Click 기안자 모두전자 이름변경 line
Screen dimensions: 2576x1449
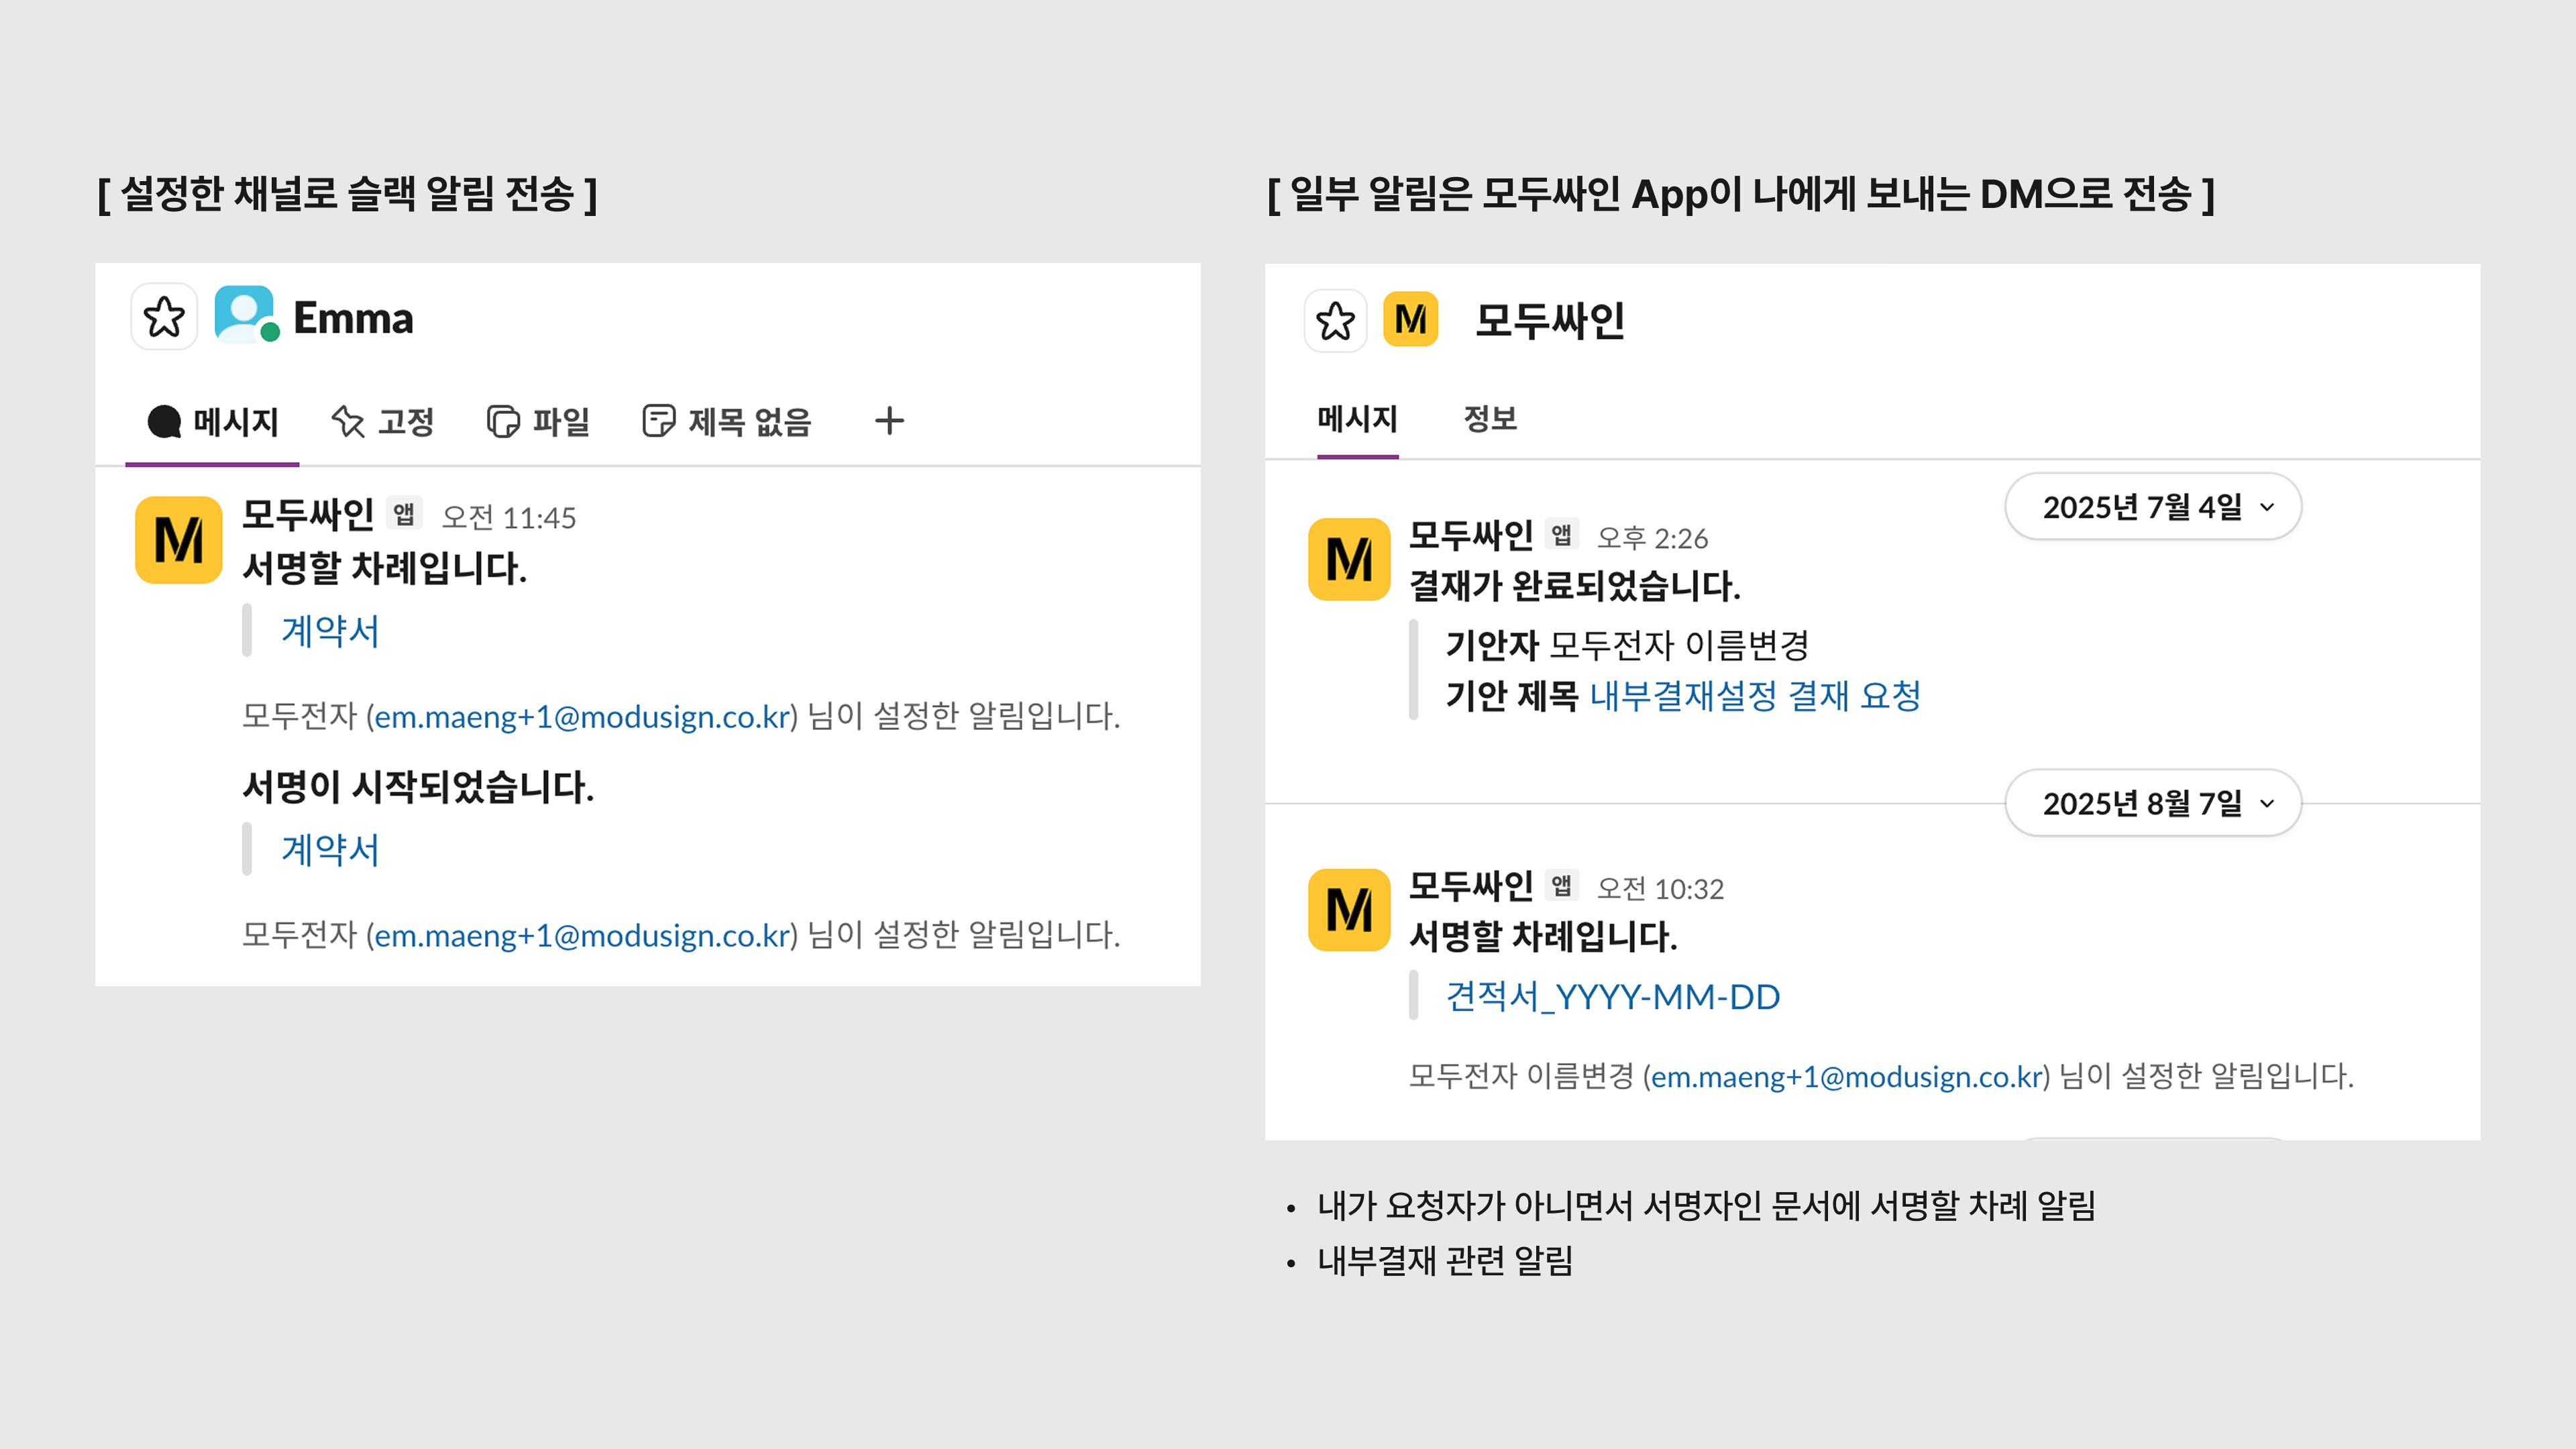1628,646
